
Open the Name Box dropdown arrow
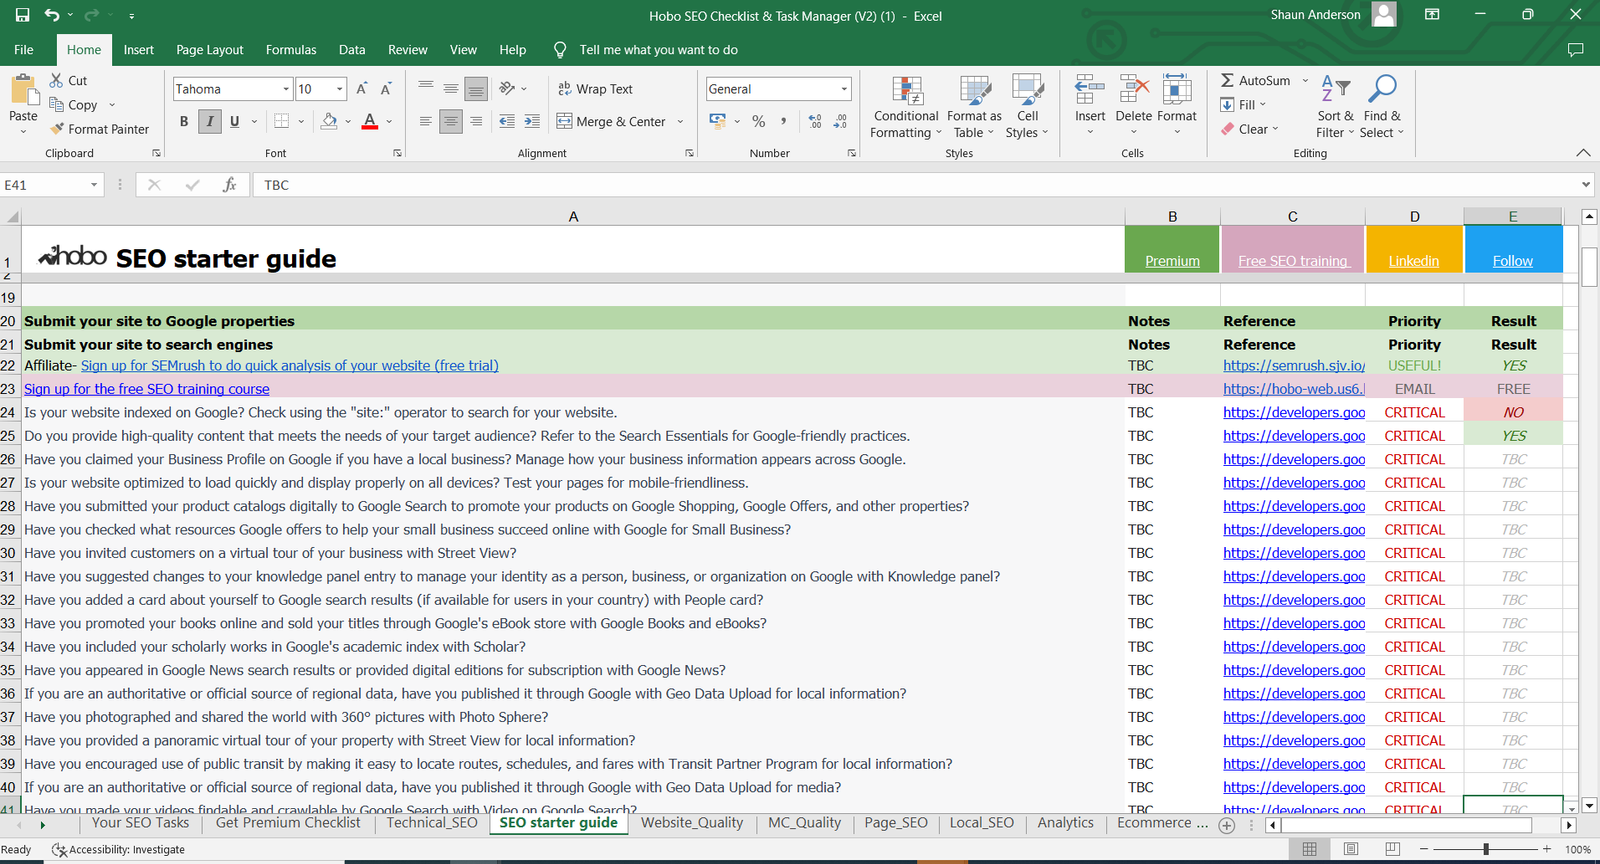(x=94, y=185)
